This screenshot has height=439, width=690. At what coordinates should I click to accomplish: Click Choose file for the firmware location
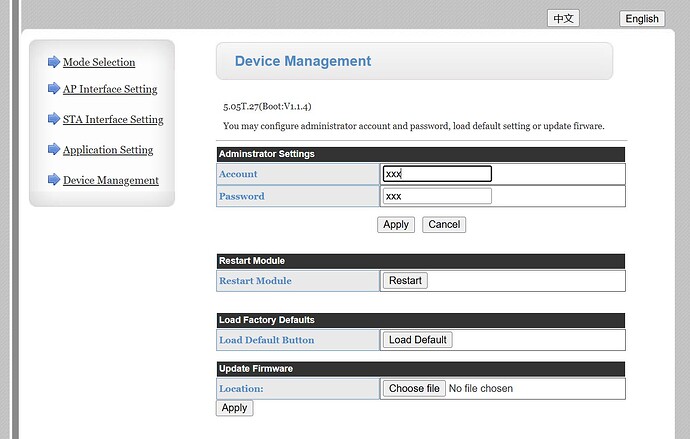(414, 388)
